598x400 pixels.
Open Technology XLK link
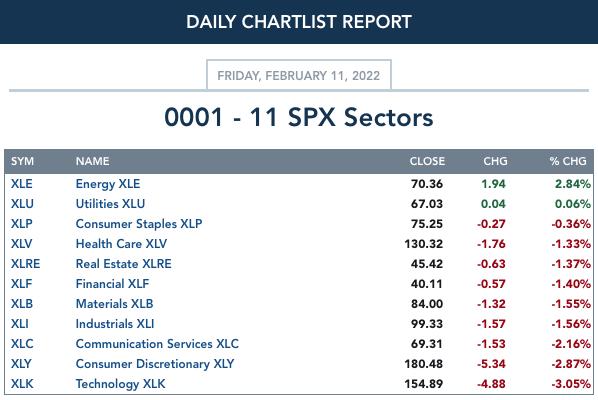click(120, 384)
